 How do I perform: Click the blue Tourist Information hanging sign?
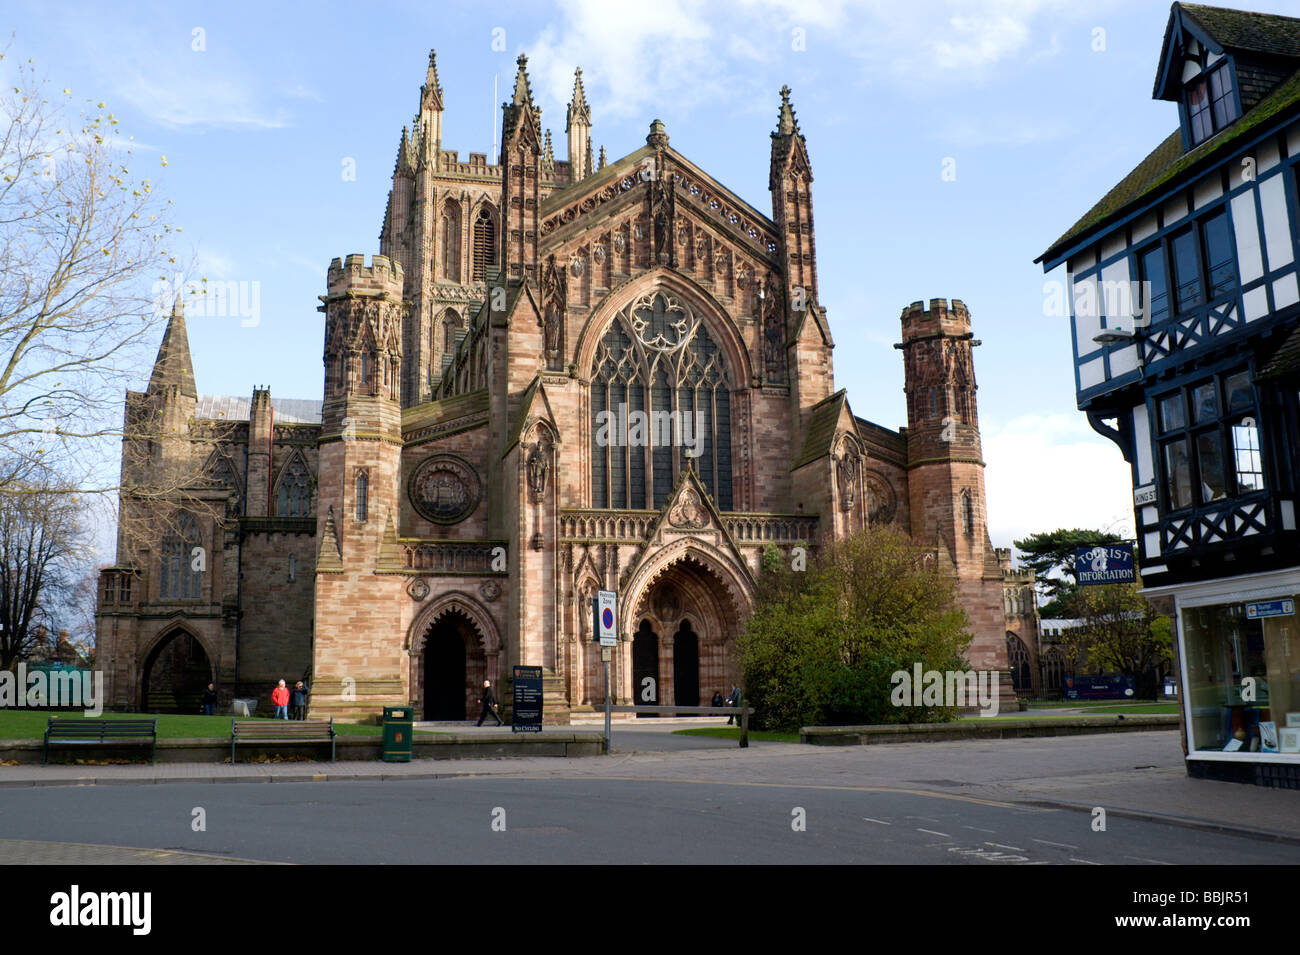click(x=1105, y=564)
